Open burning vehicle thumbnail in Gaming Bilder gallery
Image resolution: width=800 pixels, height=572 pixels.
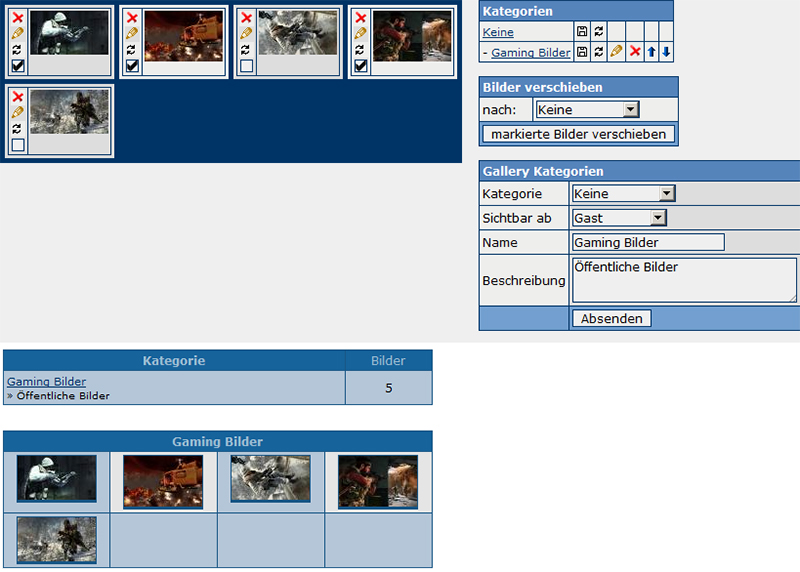pyautogui.click(x=163, y=482)
